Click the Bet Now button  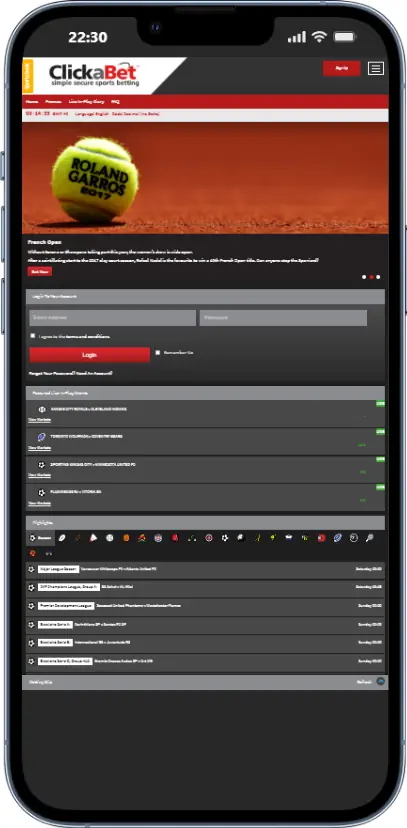(40, 271)
